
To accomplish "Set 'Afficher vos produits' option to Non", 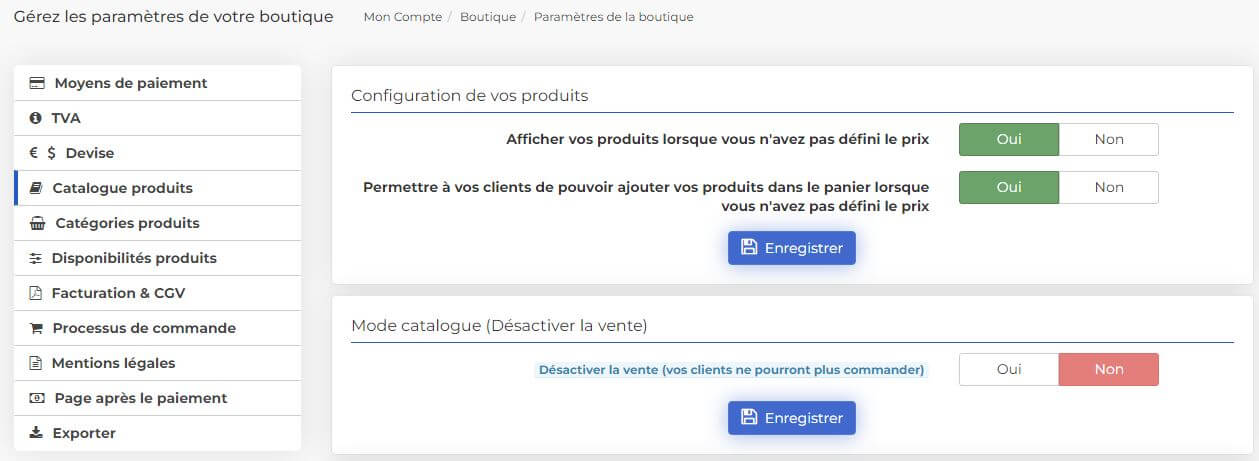I will 1108,139.
